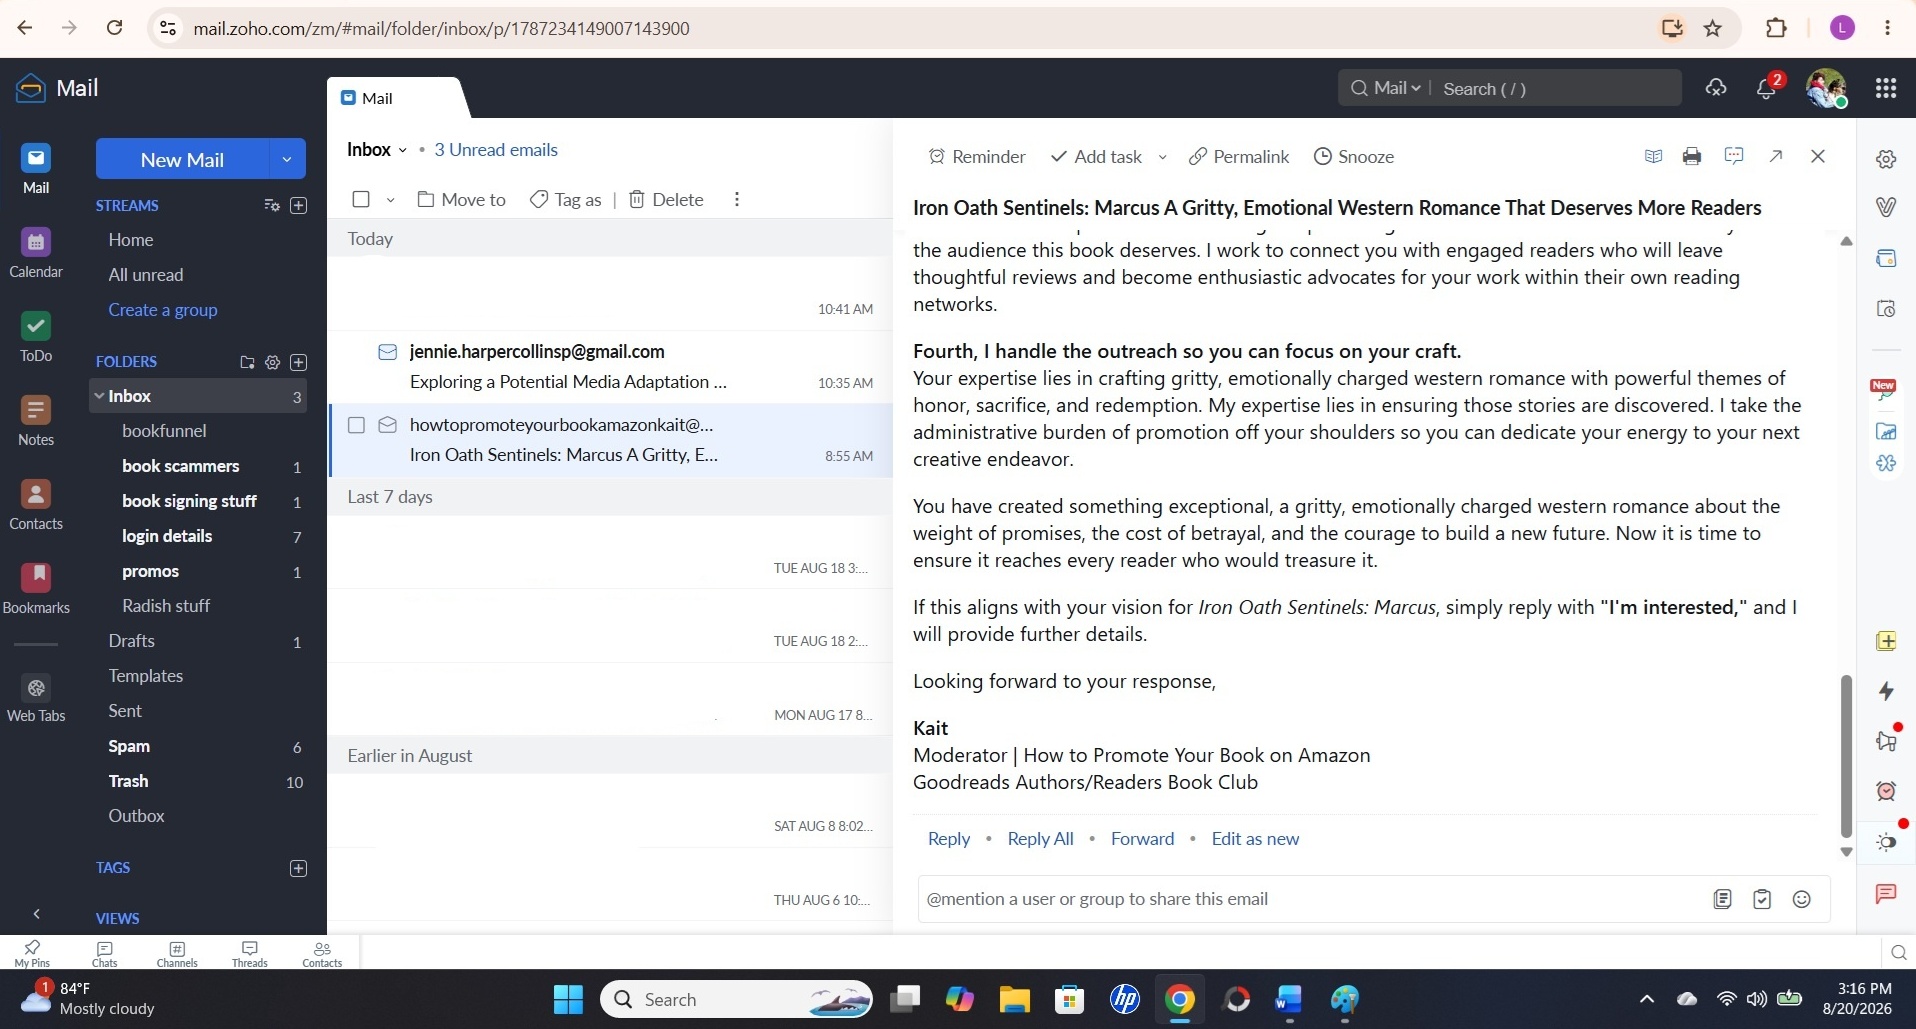The height and width of the screenshot is (1029, 1916).
Task: Open the jennie.harpercollinsp email
Action: [610, 367]
